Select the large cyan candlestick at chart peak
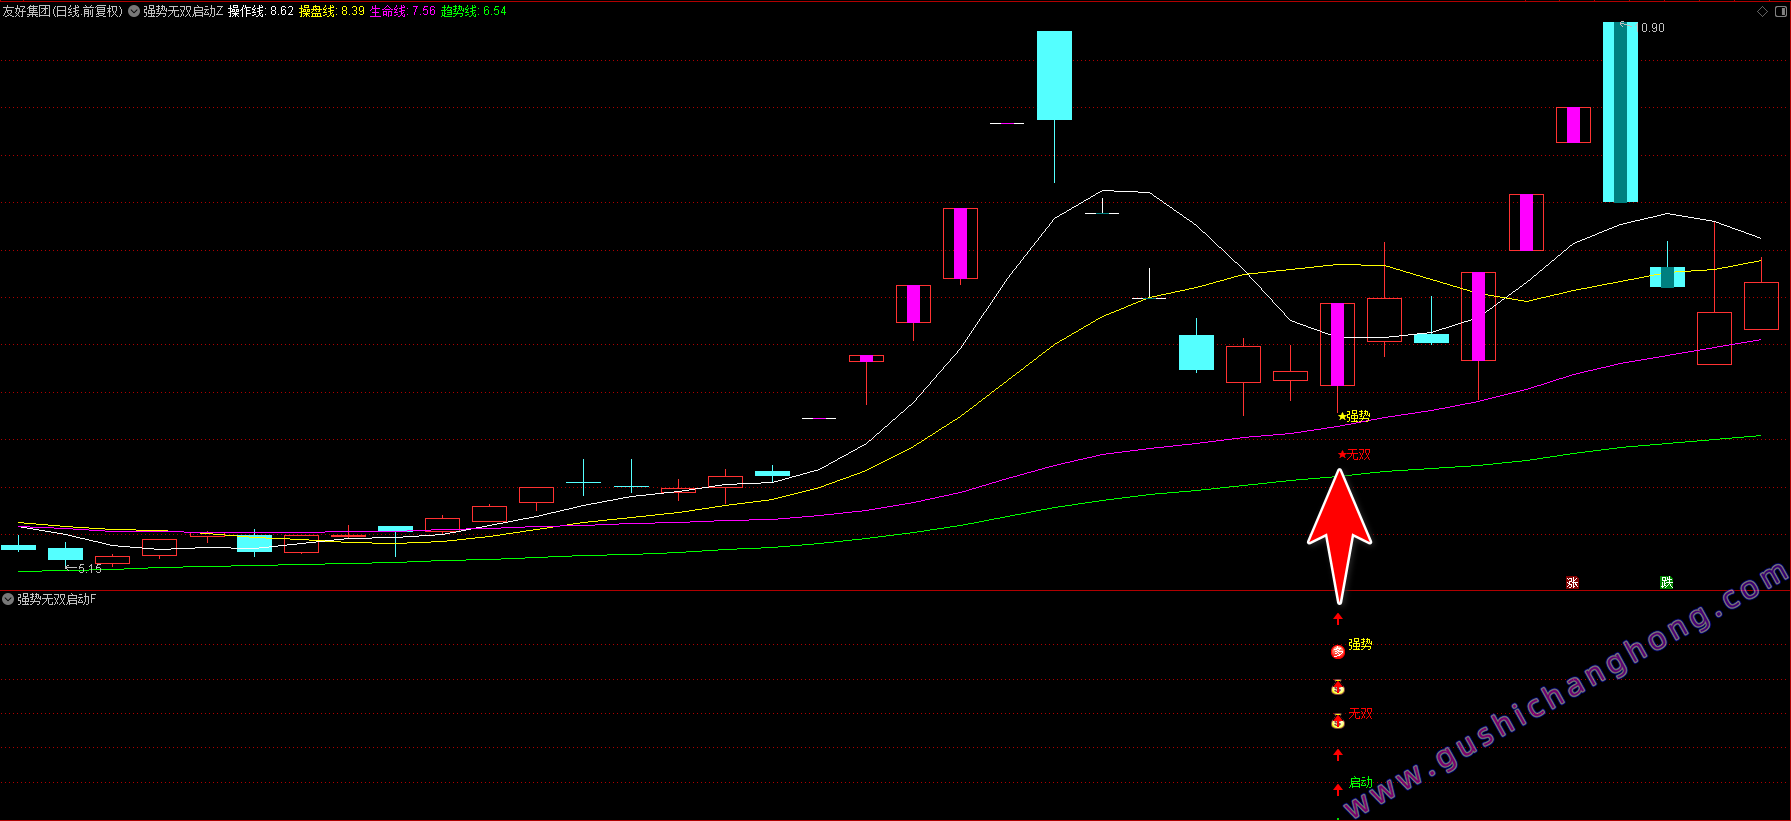The image size is (1791, 821). [x=1054, y=75]
